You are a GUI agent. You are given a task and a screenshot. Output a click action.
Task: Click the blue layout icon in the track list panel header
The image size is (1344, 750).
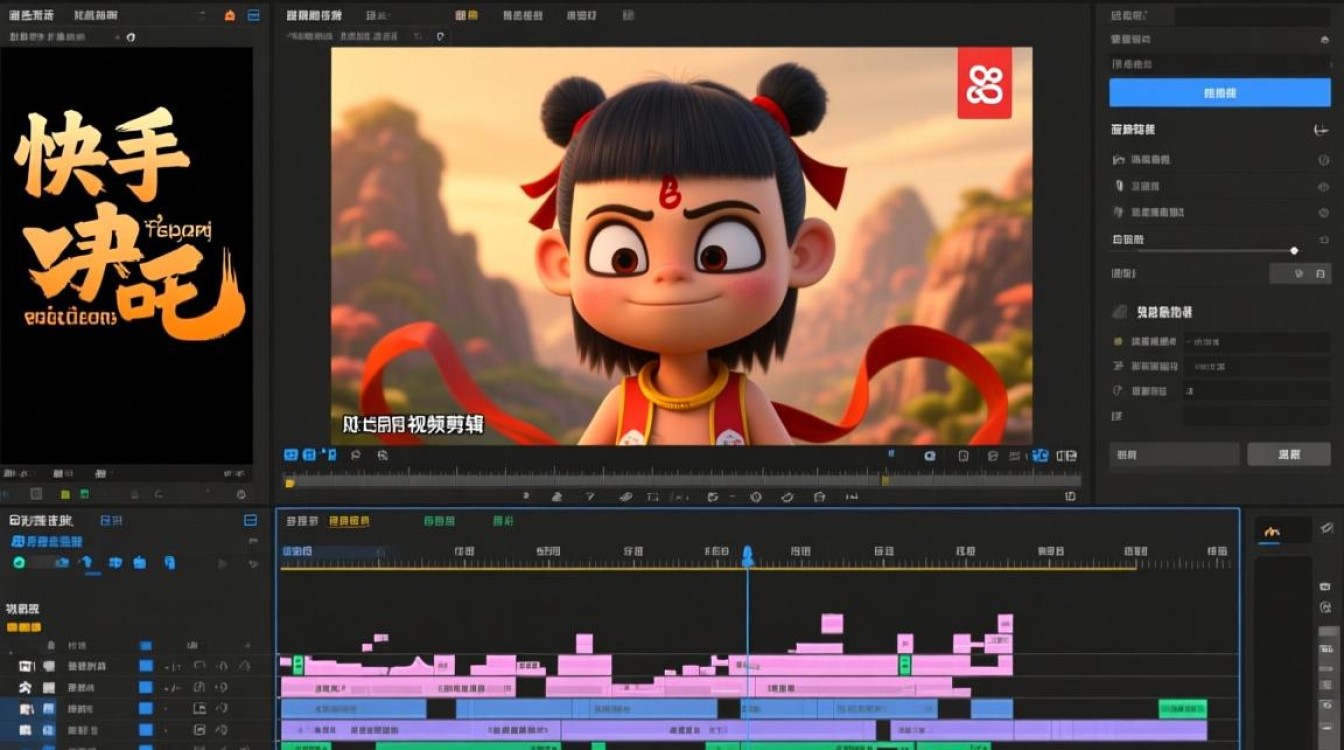pos(251,521)
